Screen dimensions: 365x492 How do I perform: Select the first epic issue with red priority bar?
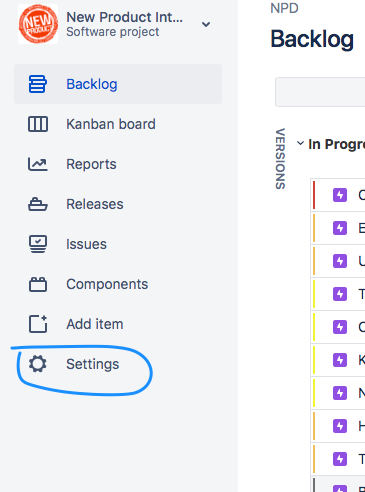338,195
